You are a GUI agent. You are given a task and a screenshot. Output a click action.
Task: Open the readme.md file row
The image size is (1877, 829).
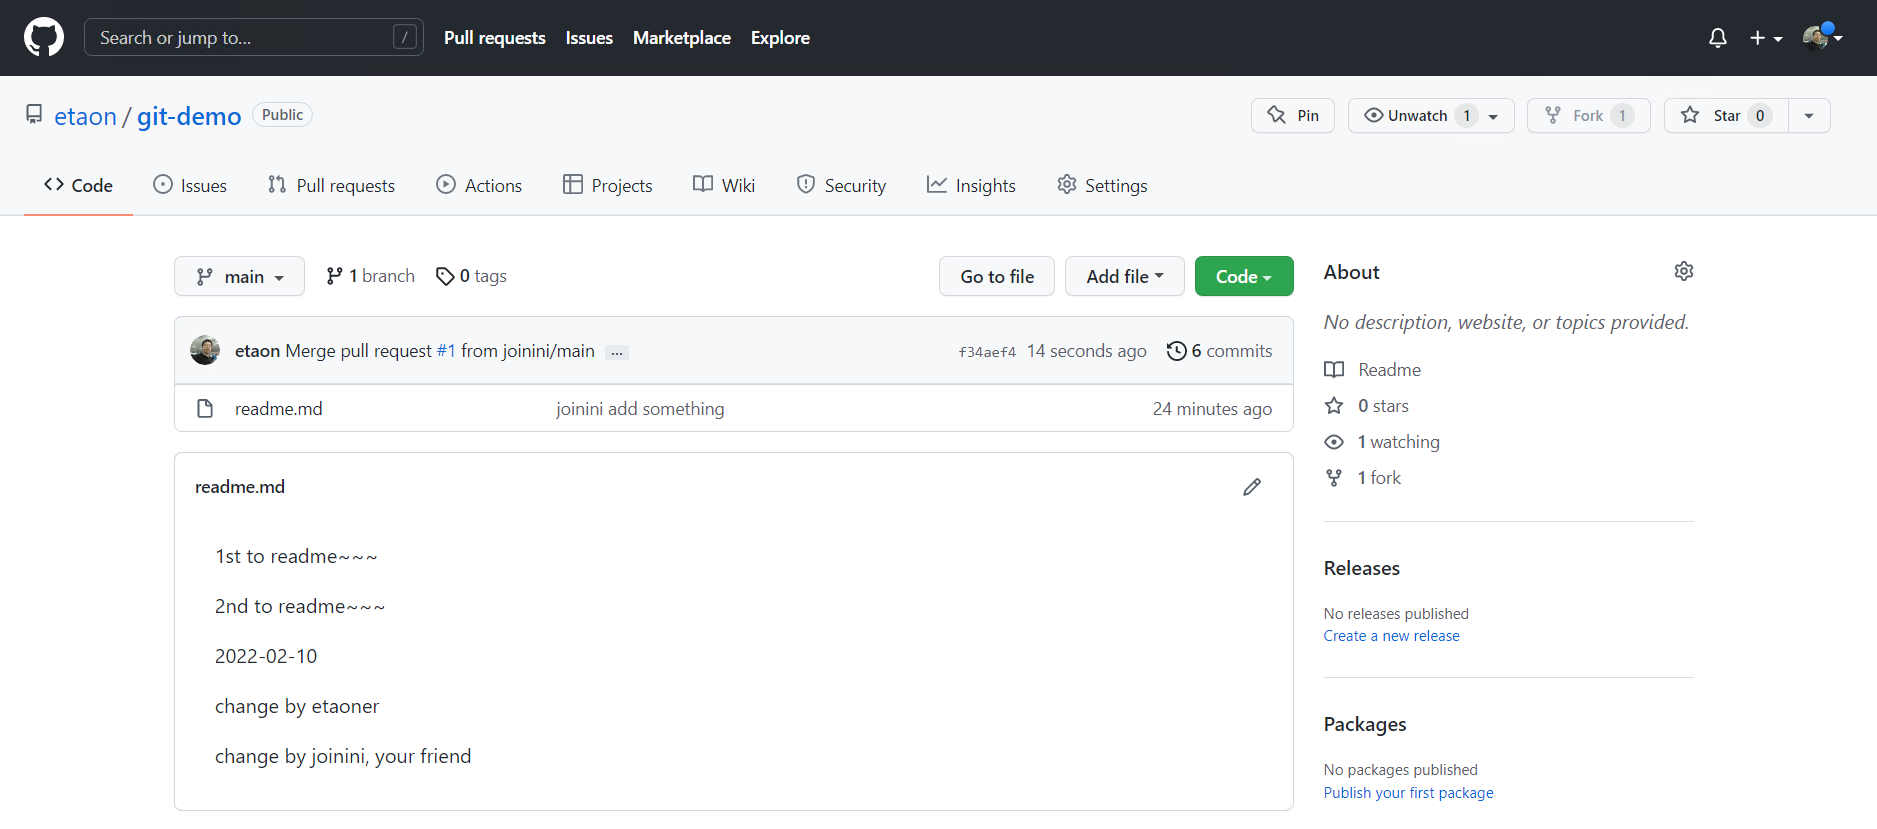point(734,408)
